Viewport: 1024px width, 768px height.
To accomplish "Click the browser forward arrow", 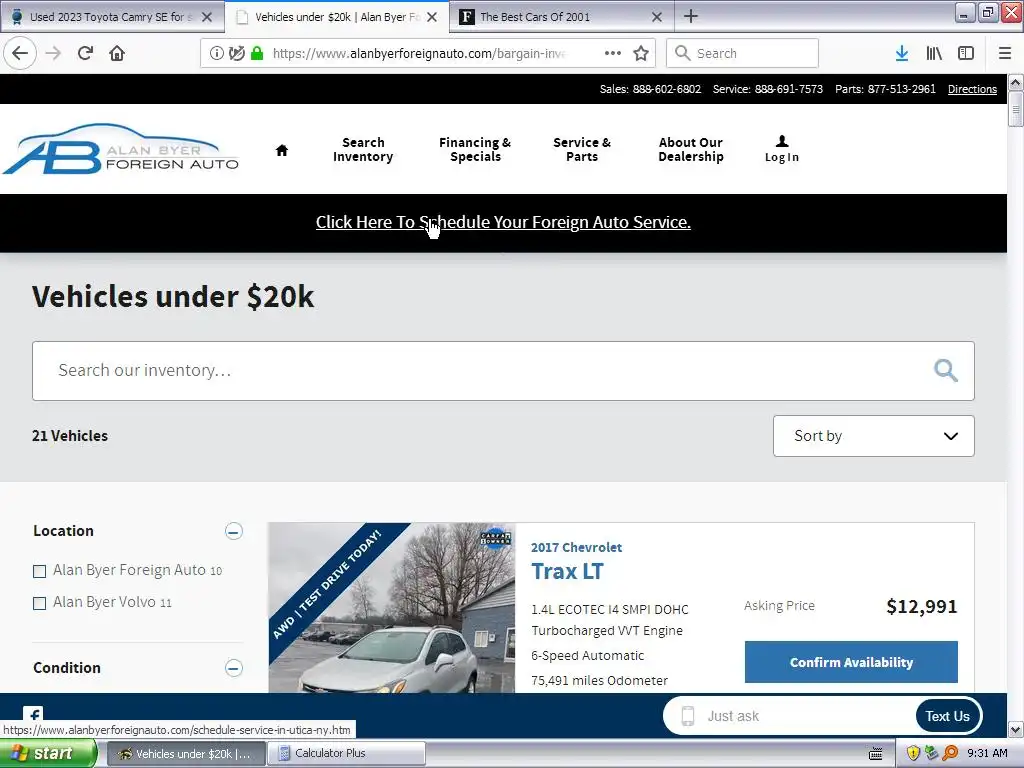I will [54, 53].
